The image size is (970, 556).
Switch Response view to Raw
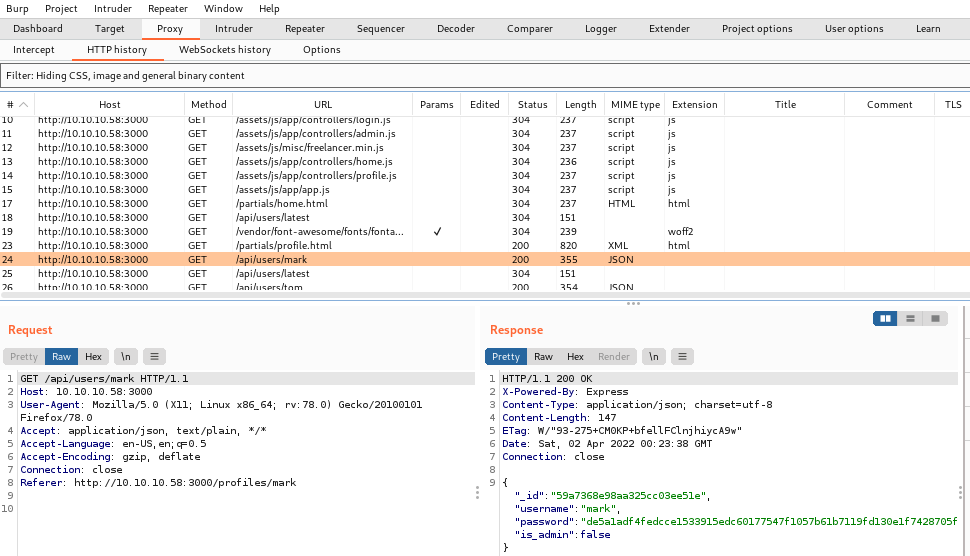pos(543,356)
